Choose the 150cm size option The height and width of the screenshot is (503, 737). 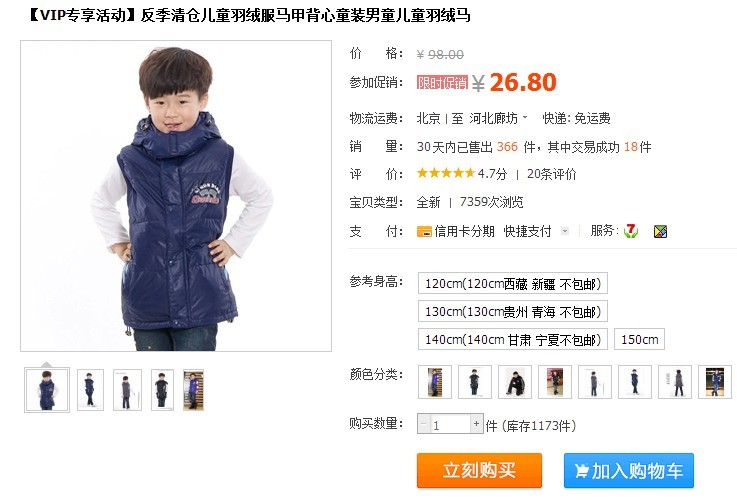pos(639,339)
